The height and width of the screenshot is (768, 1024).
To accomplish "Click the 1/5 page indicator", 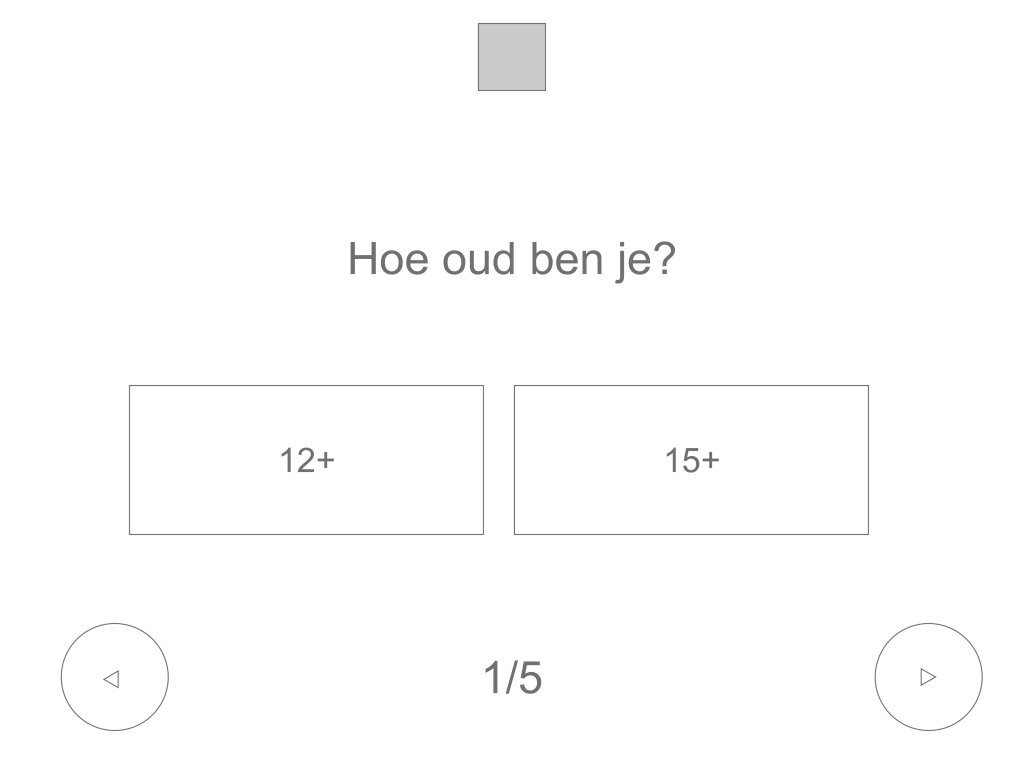I will point(512,677).
